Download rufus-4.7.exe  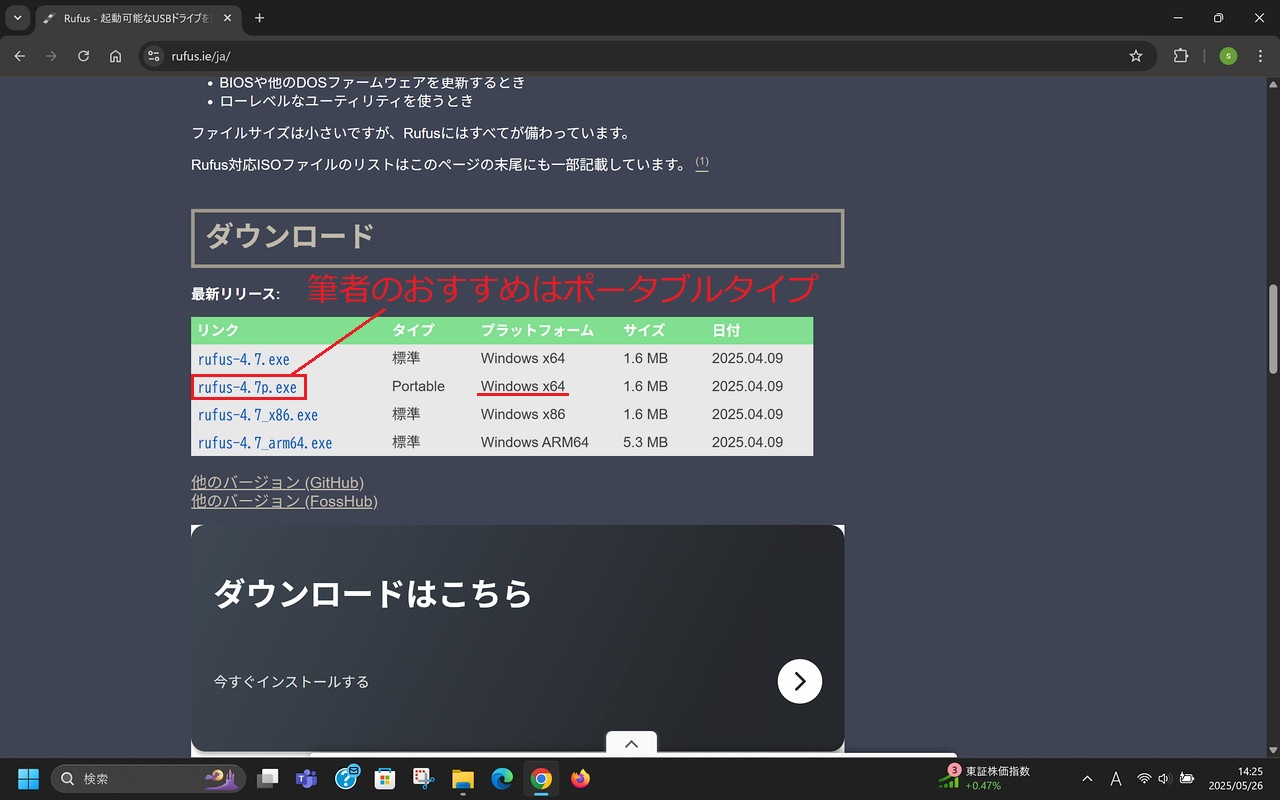click(x=244, y=359)
